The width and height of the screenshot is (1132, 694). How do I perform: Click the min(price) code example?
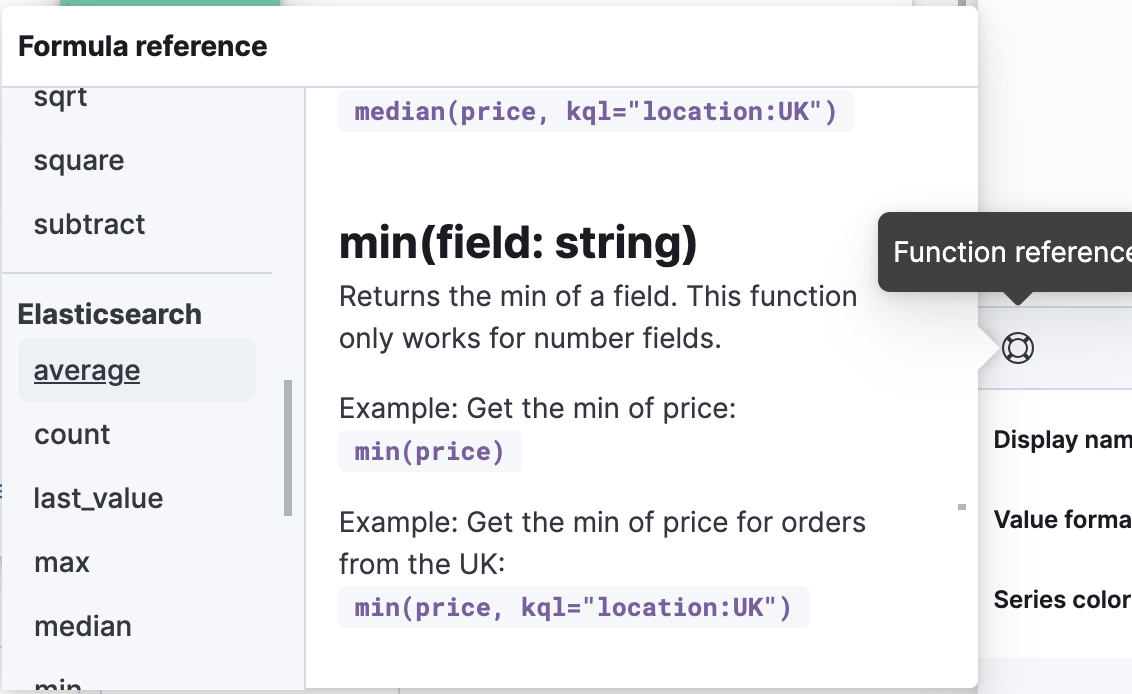pyautogui.click(x=430, y=452)
